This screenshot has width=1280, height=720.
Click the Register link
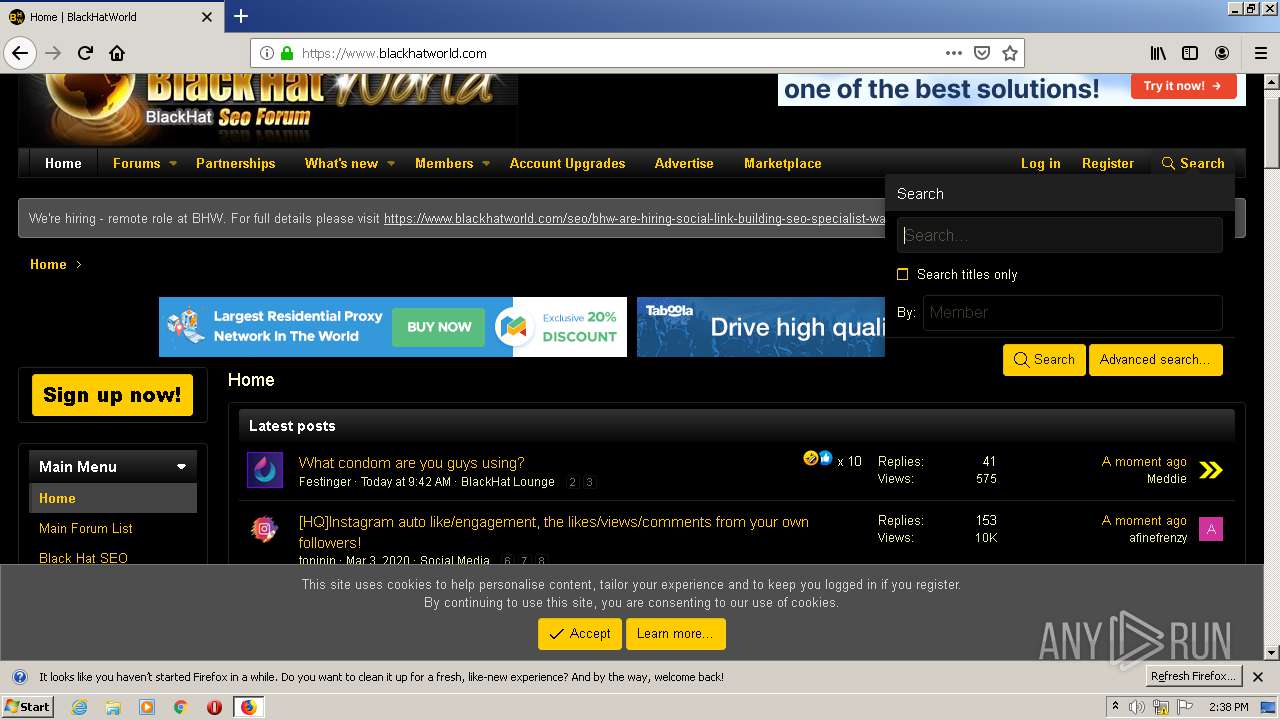click(x=1108, y=163)
